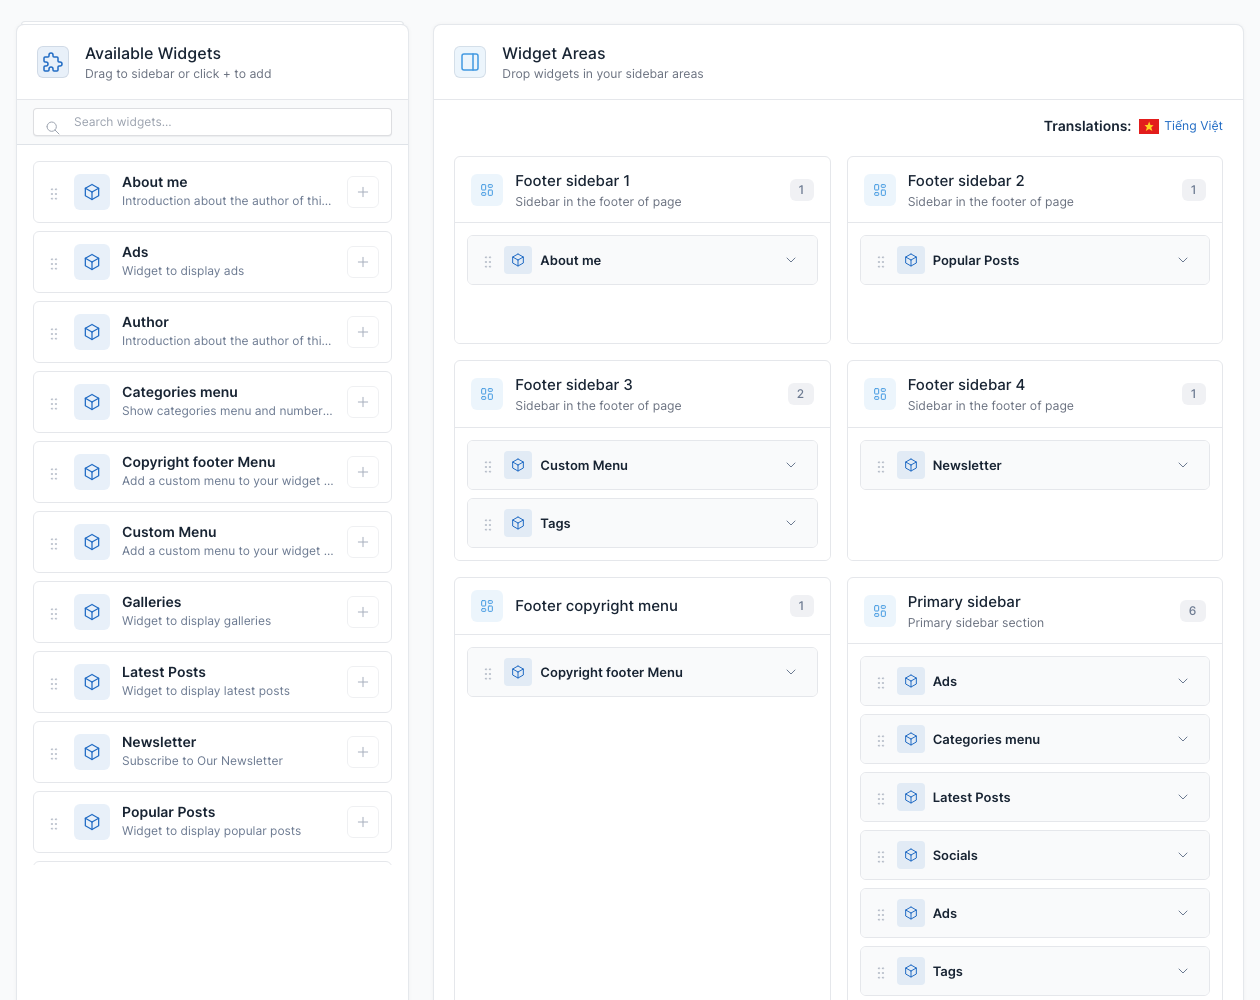Expand Tags widget chevron in Primary sidebar
The height and width of the screenshot is (1000, 1260).
pyautogui.click(x=1183, y=971)
